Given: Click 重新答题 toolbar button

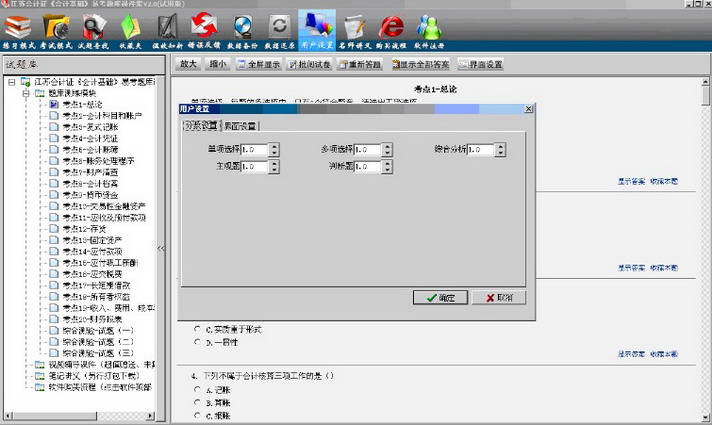Looking at the screenshot, I should pos(360,64).
